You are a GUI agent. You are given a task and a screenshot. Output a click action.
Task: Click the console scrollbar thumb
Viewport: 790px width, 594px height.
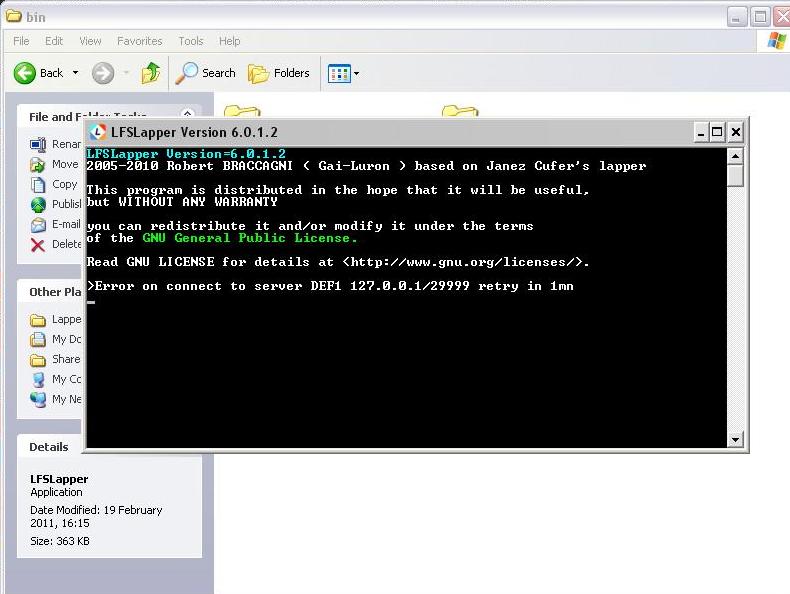(736, 176)
